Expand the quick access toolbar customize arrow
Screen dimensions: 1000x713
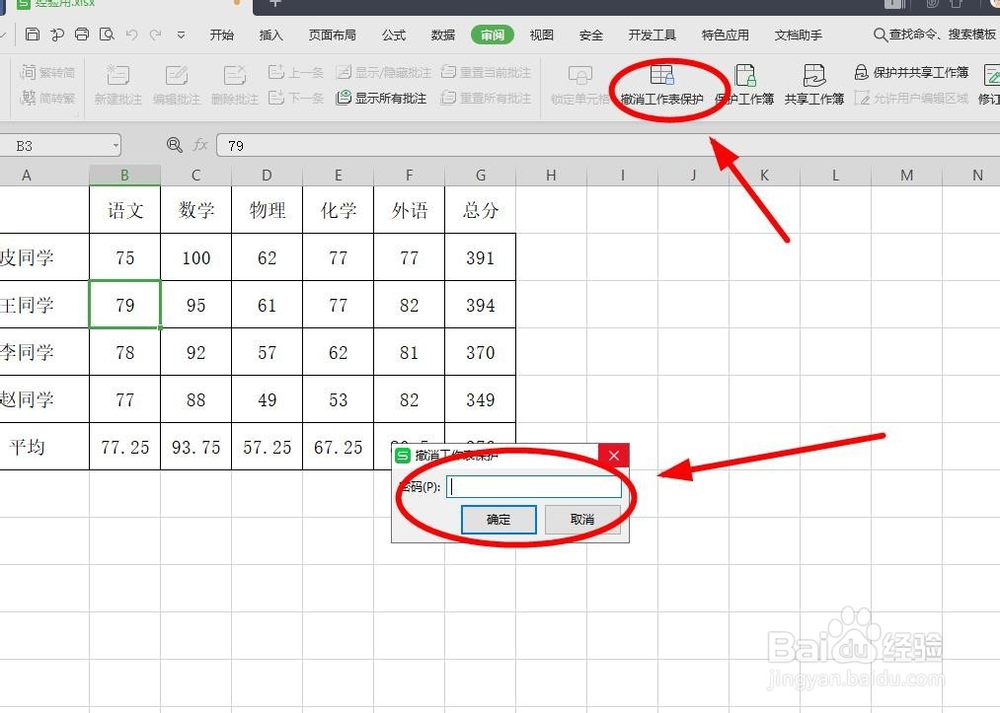(x=181, y=35)
